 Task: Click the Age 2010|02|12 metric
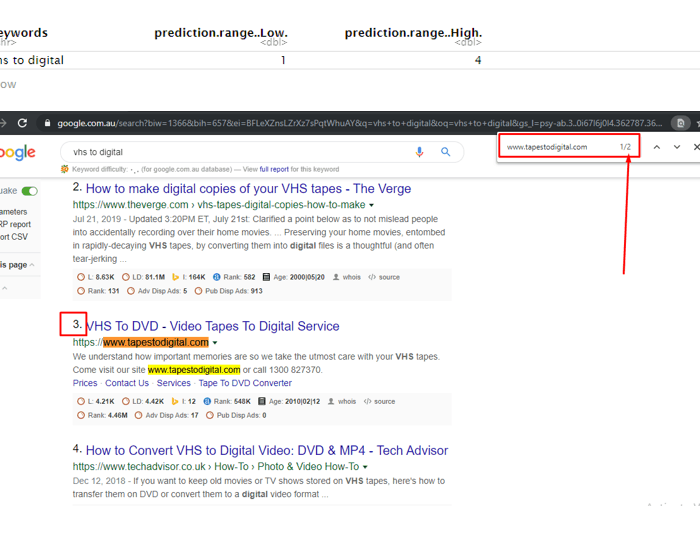(289, 401)
